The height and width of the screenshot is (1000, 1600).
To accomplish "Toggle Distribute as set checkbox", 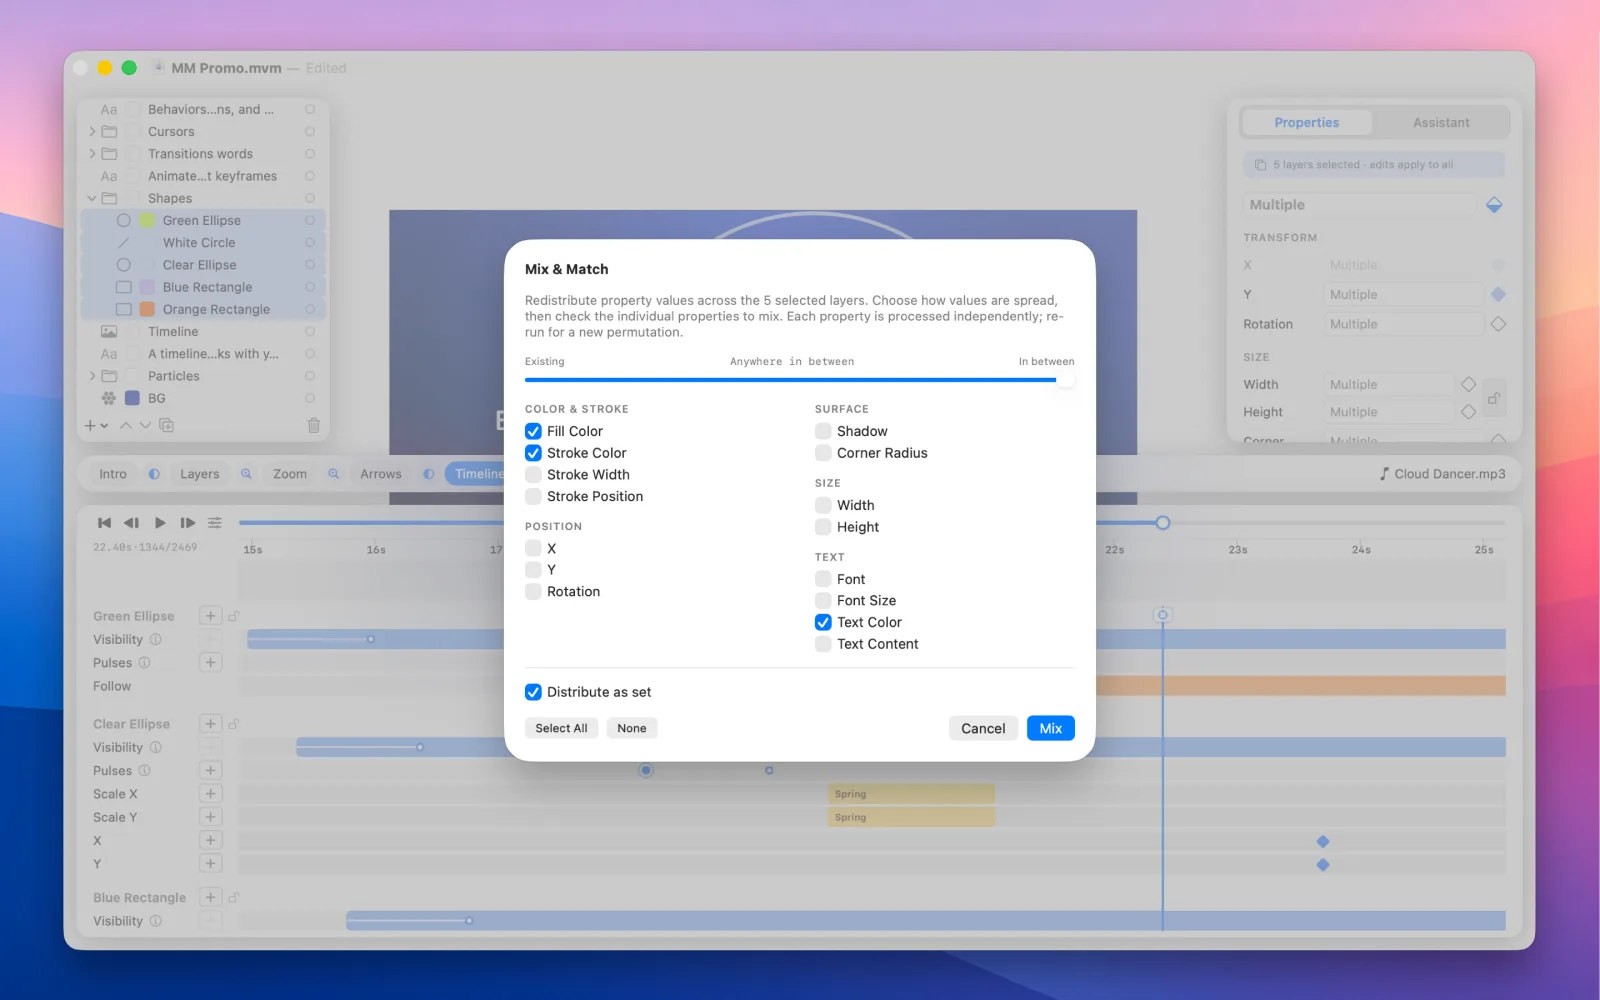I will [533, 692].
